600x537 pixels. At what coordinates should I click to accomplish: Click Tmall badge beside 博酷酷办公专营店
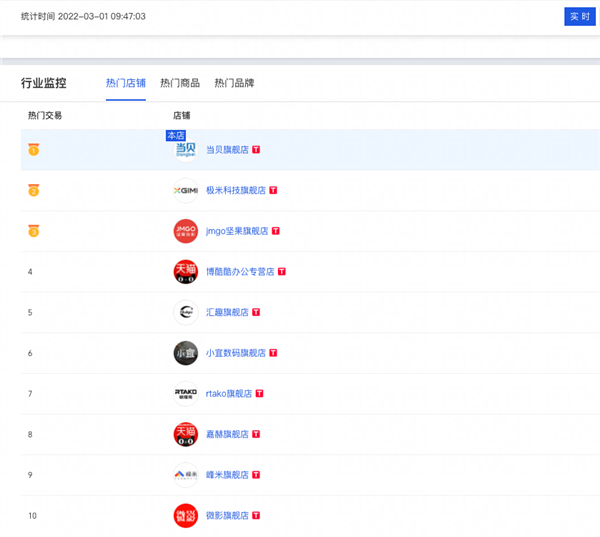282,271
